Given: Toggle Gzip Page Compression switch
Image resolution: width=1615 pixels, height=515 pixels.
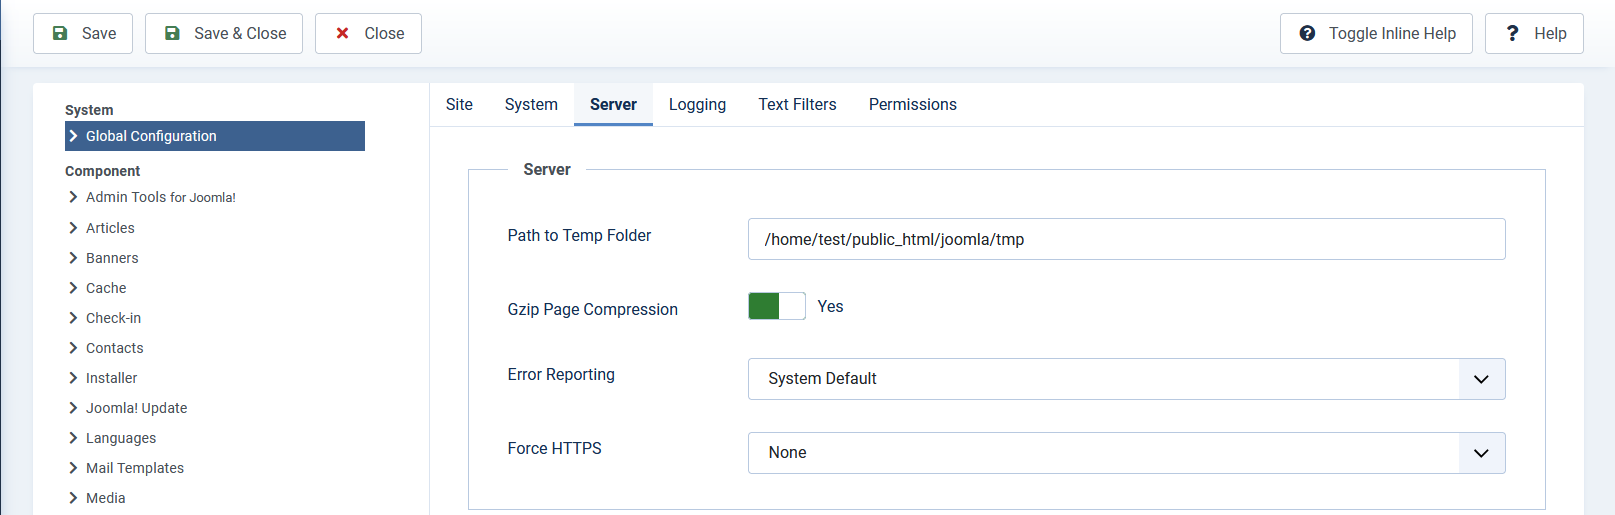Looking at the screenshot, I should pyautogui.click(x=777, y=306).
